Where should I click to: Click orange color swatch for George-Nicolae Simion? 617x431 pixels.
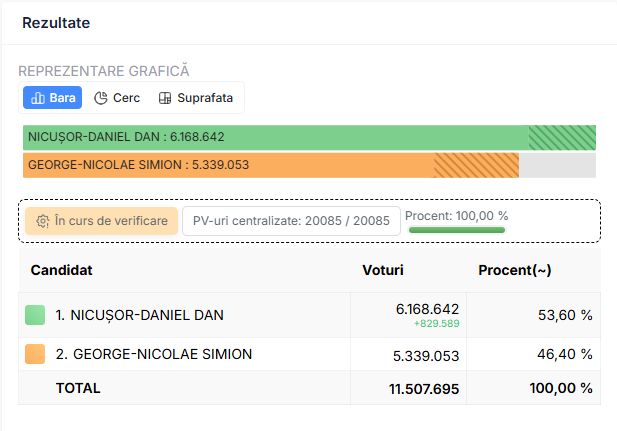[35, 354]
